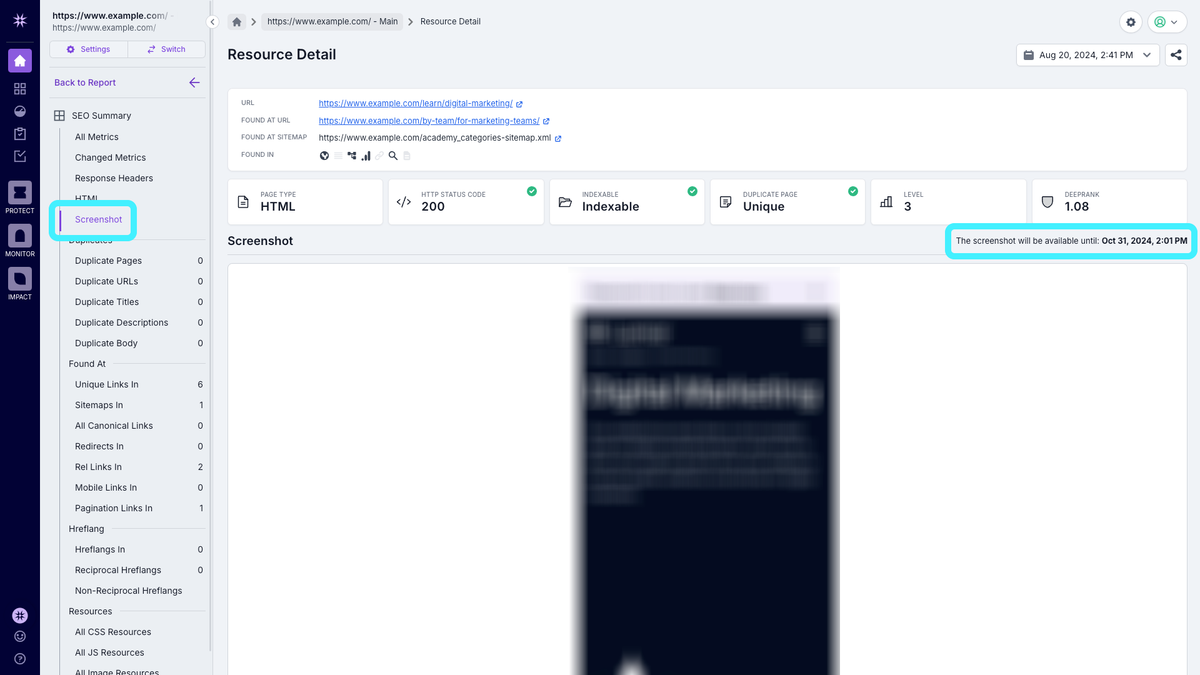Open external link icon next to for-marketing-teams URL
Image resolution: width=1200 pixels, height=675 pixels.
tap(546, 121)
